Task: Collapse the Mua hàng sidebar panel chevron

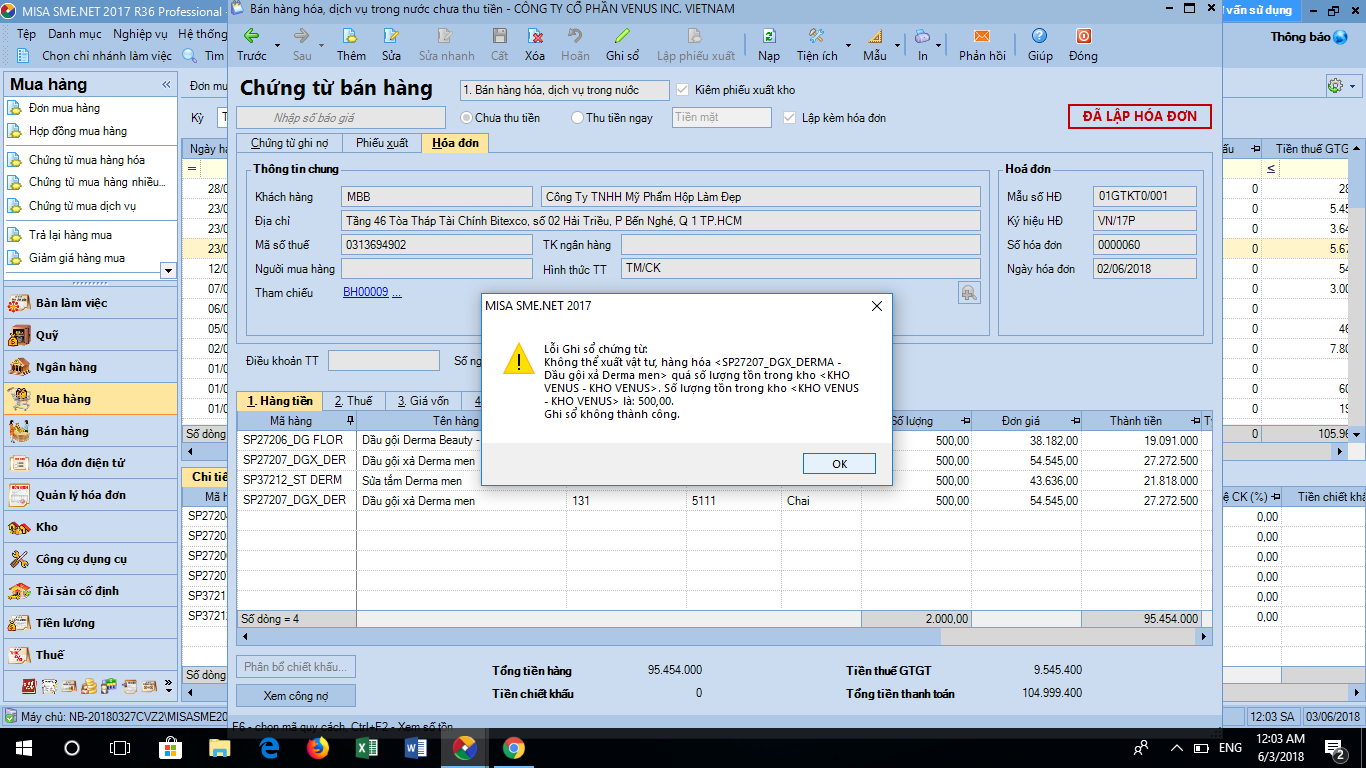Action: click(166, 85)
